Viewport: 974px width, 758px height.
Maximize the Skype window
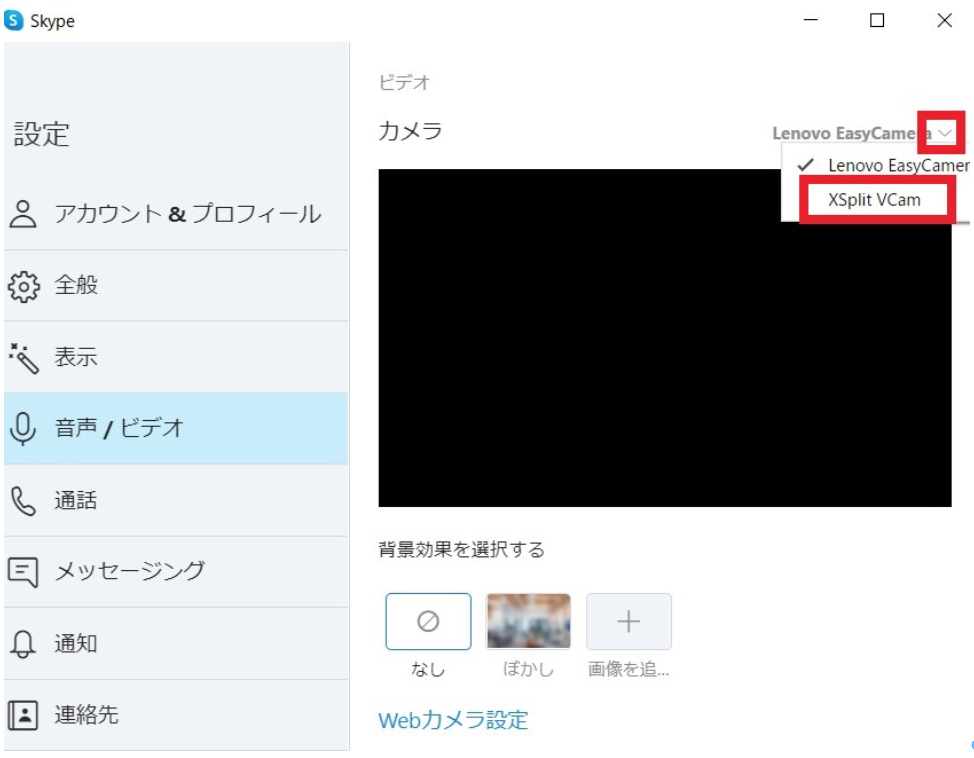pos(877,20)
